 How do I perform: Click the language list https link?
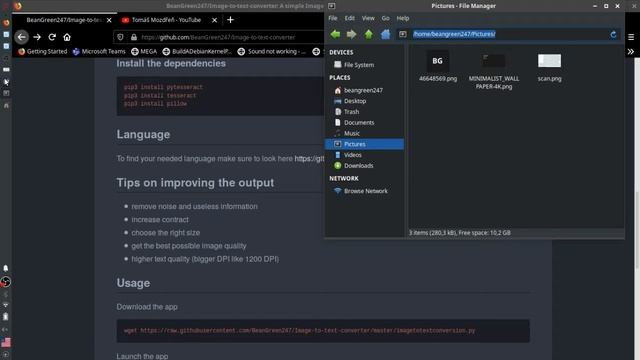pos(309,159)
